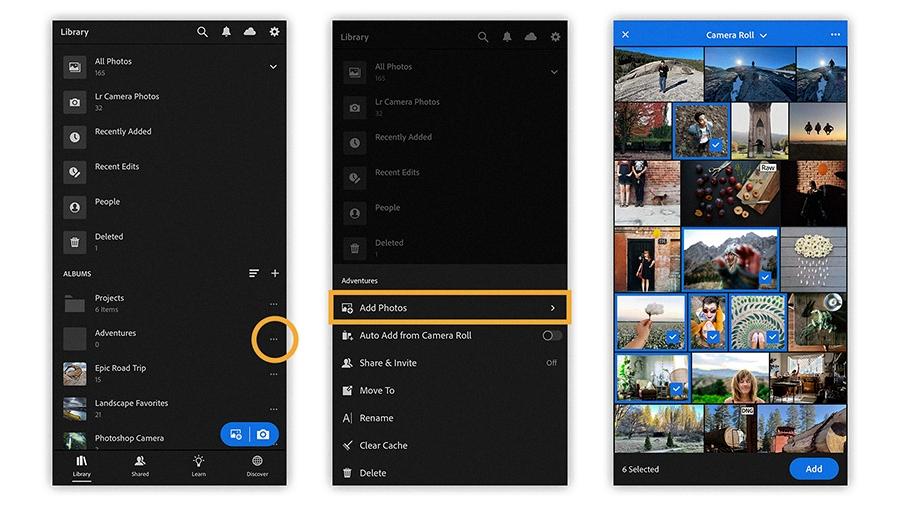Switch to the Discover bottom tab
This screenshot has width=900, height=506.
(257, 466)
